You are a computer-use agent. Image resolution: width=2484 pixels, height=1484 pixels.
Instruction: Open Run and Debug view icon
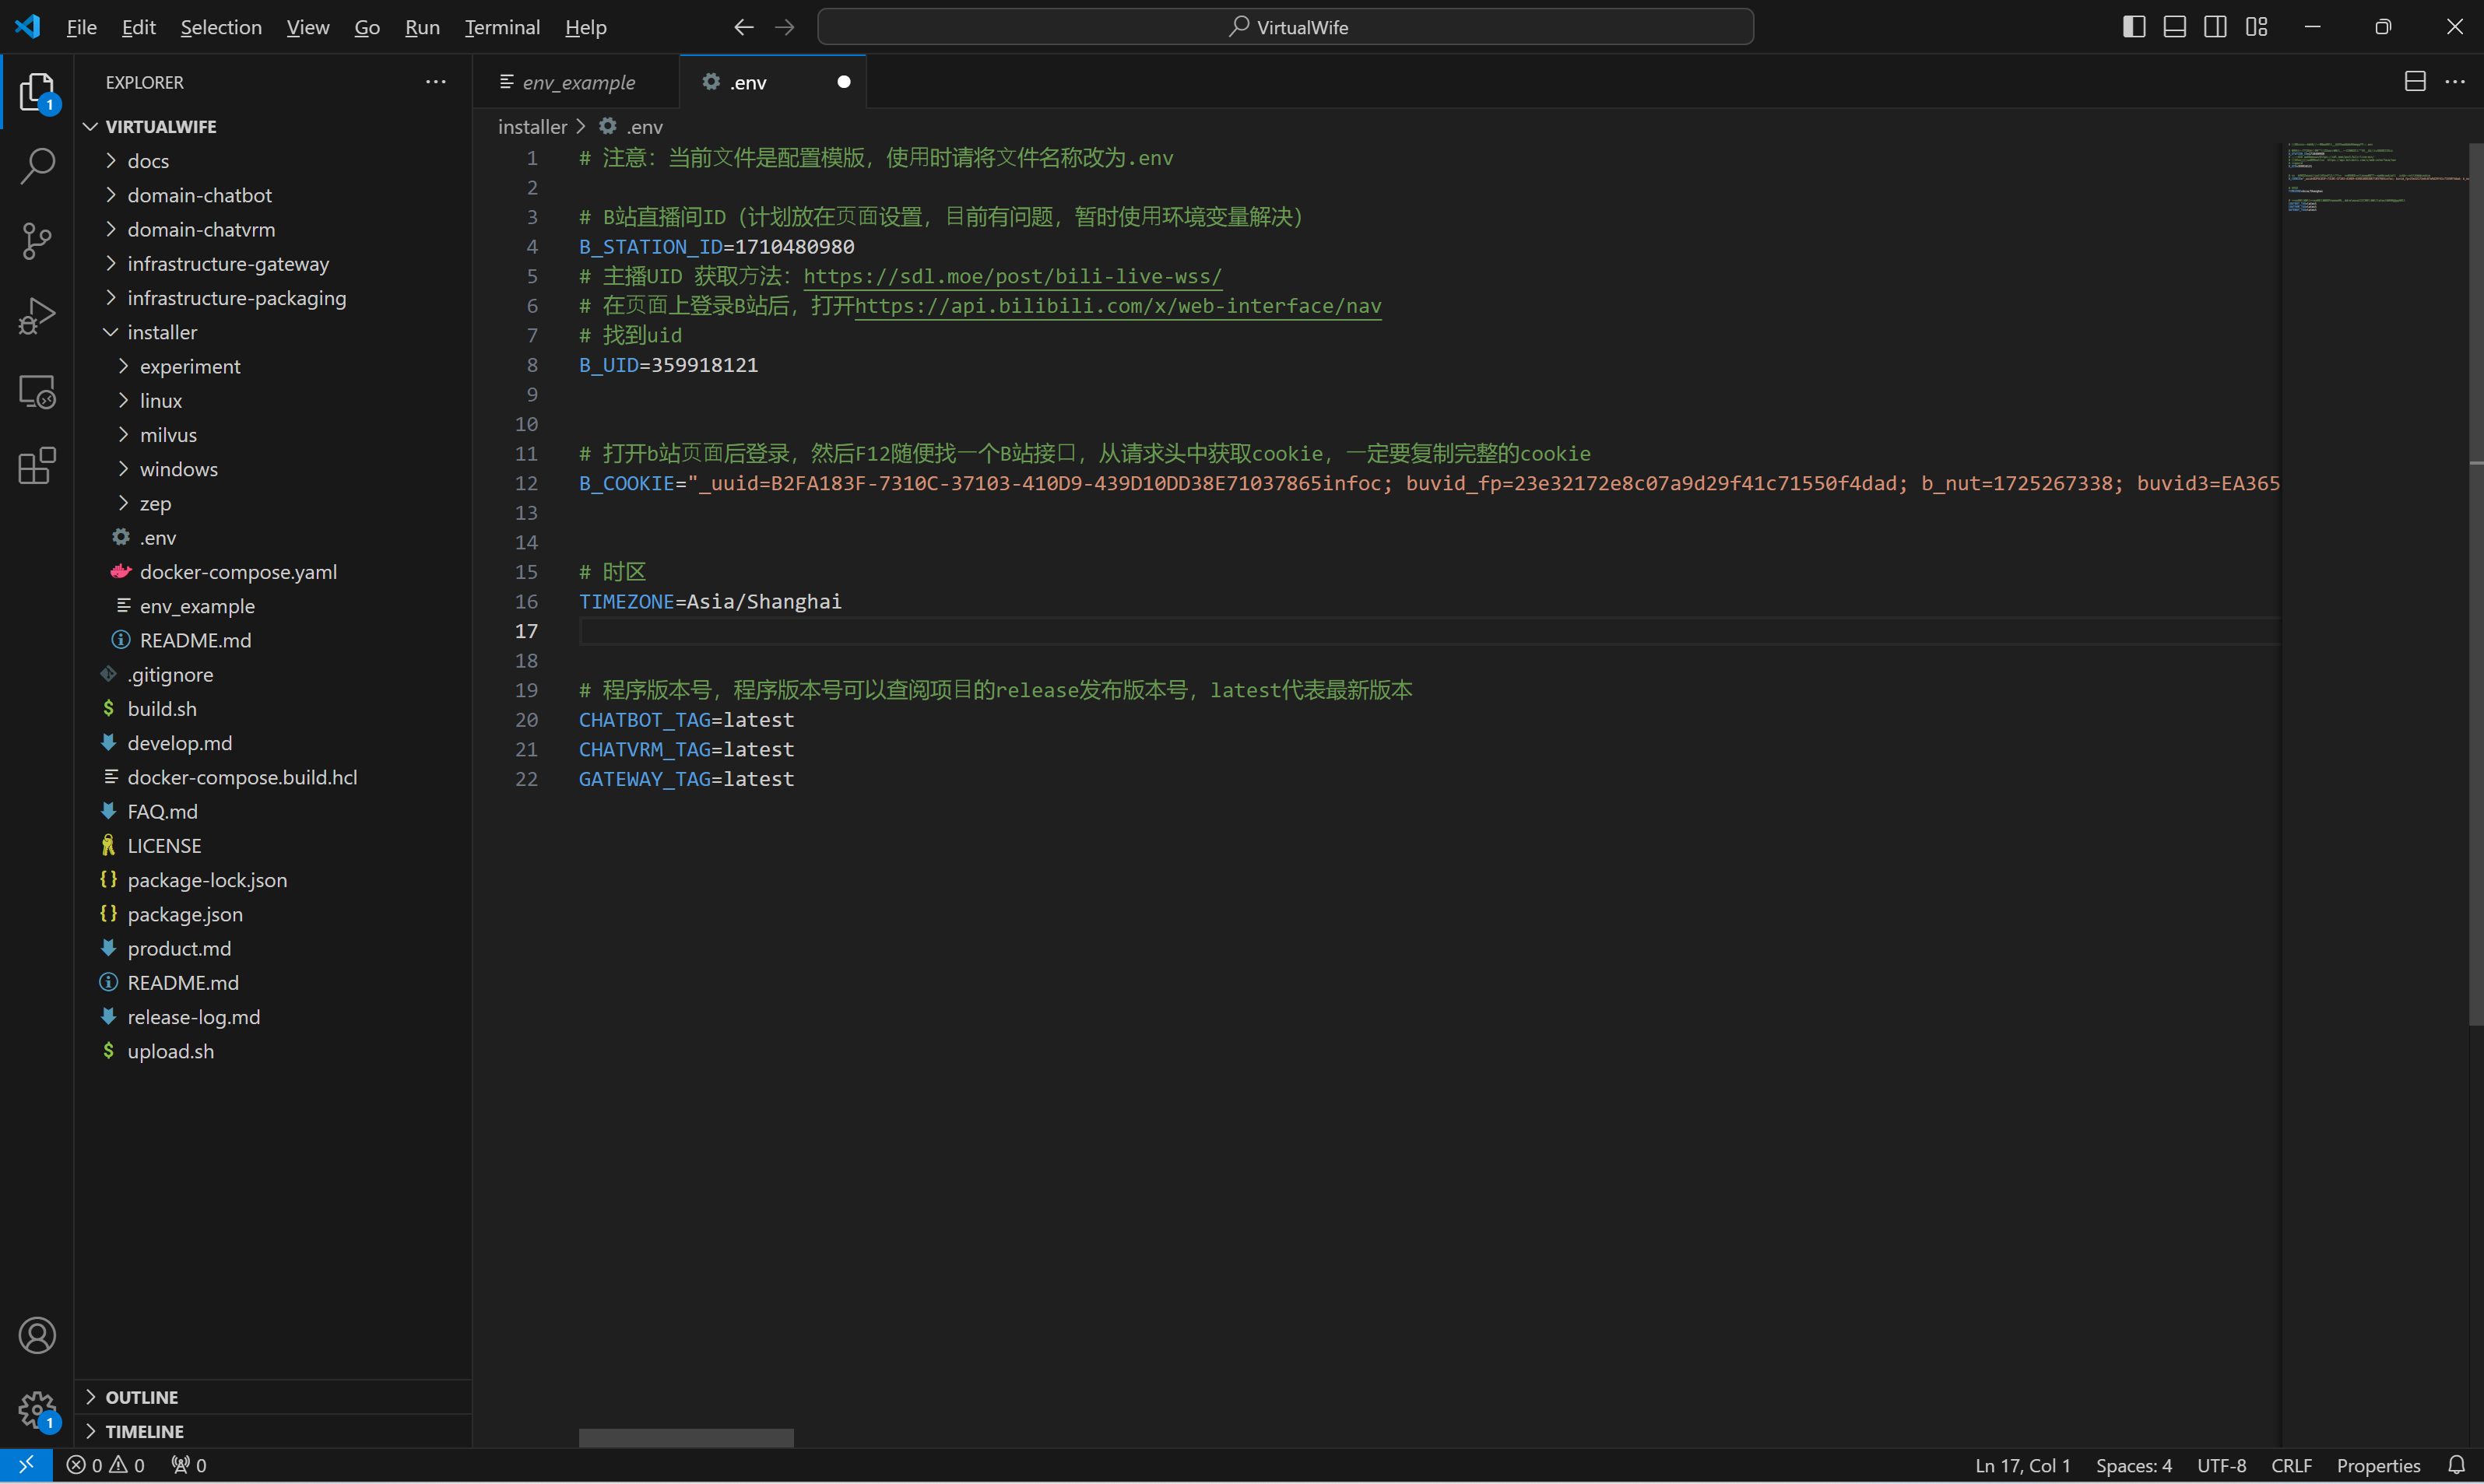tap(37, 316)
